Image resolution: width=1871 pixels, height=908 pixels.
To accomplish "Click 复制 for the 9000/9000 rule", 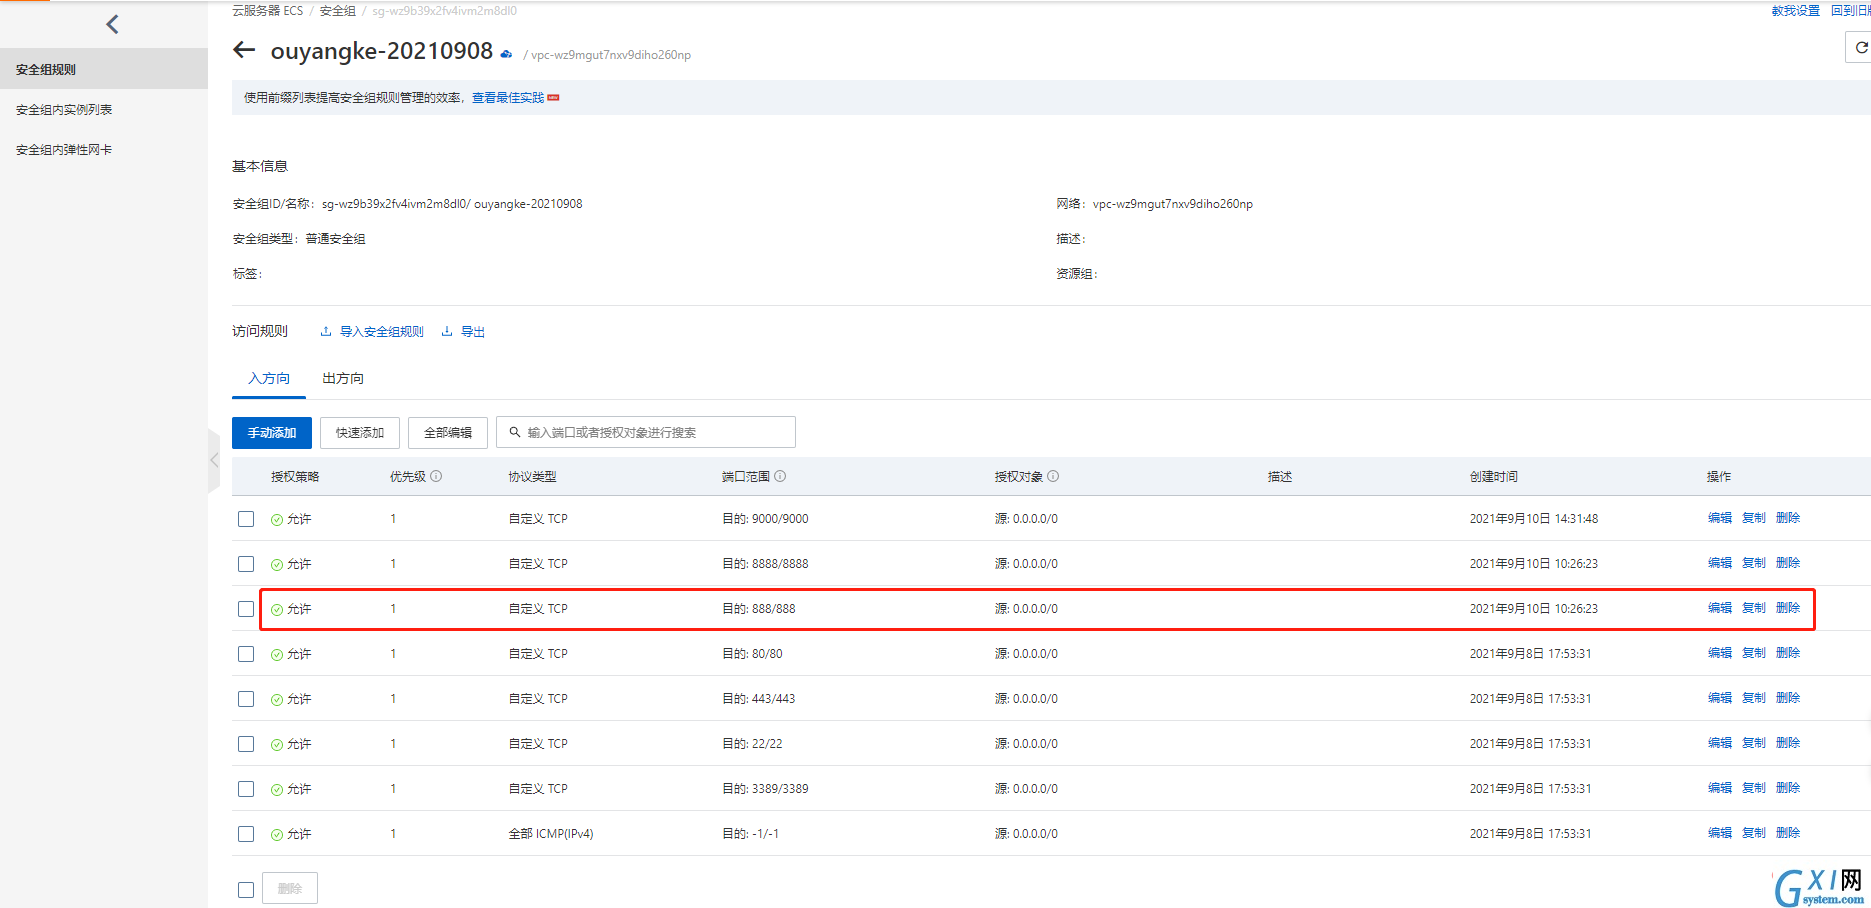I will coord(1754,518).
